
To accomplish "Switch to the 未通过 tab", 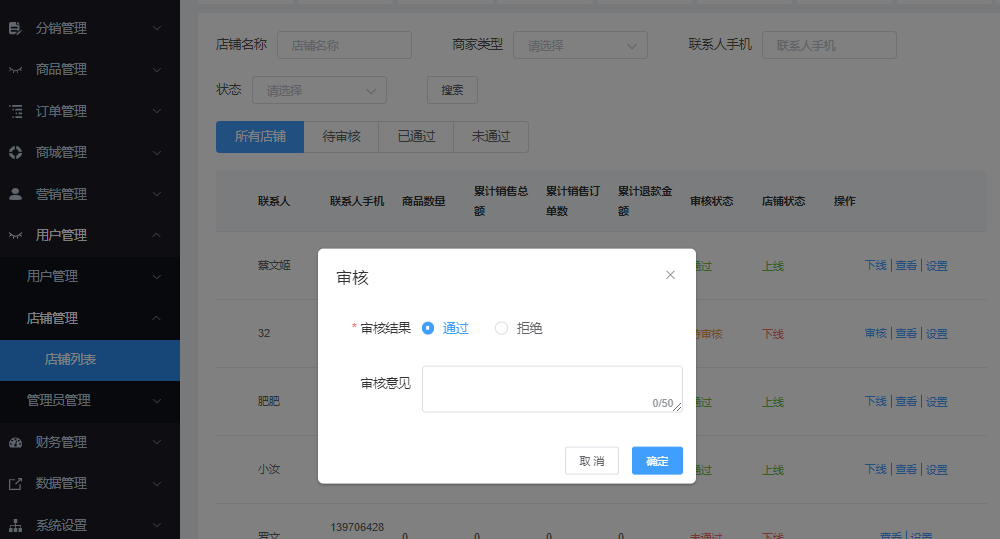I will (490, 137).
